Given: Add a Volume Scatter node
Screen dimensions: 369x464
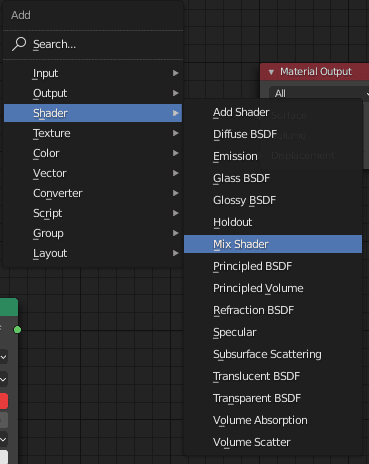Looking at the screenshot, I should pyautogui.click(x=273, y=442).
